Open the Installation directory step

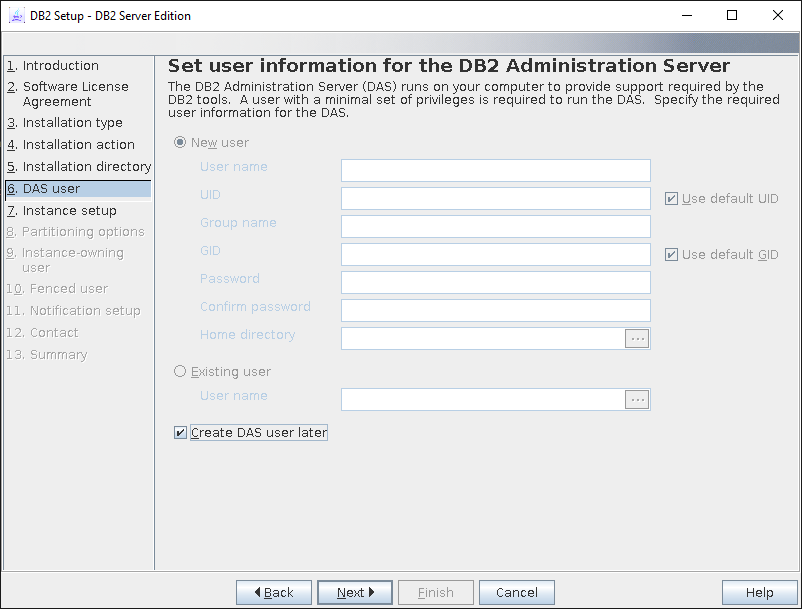point(86,167)
